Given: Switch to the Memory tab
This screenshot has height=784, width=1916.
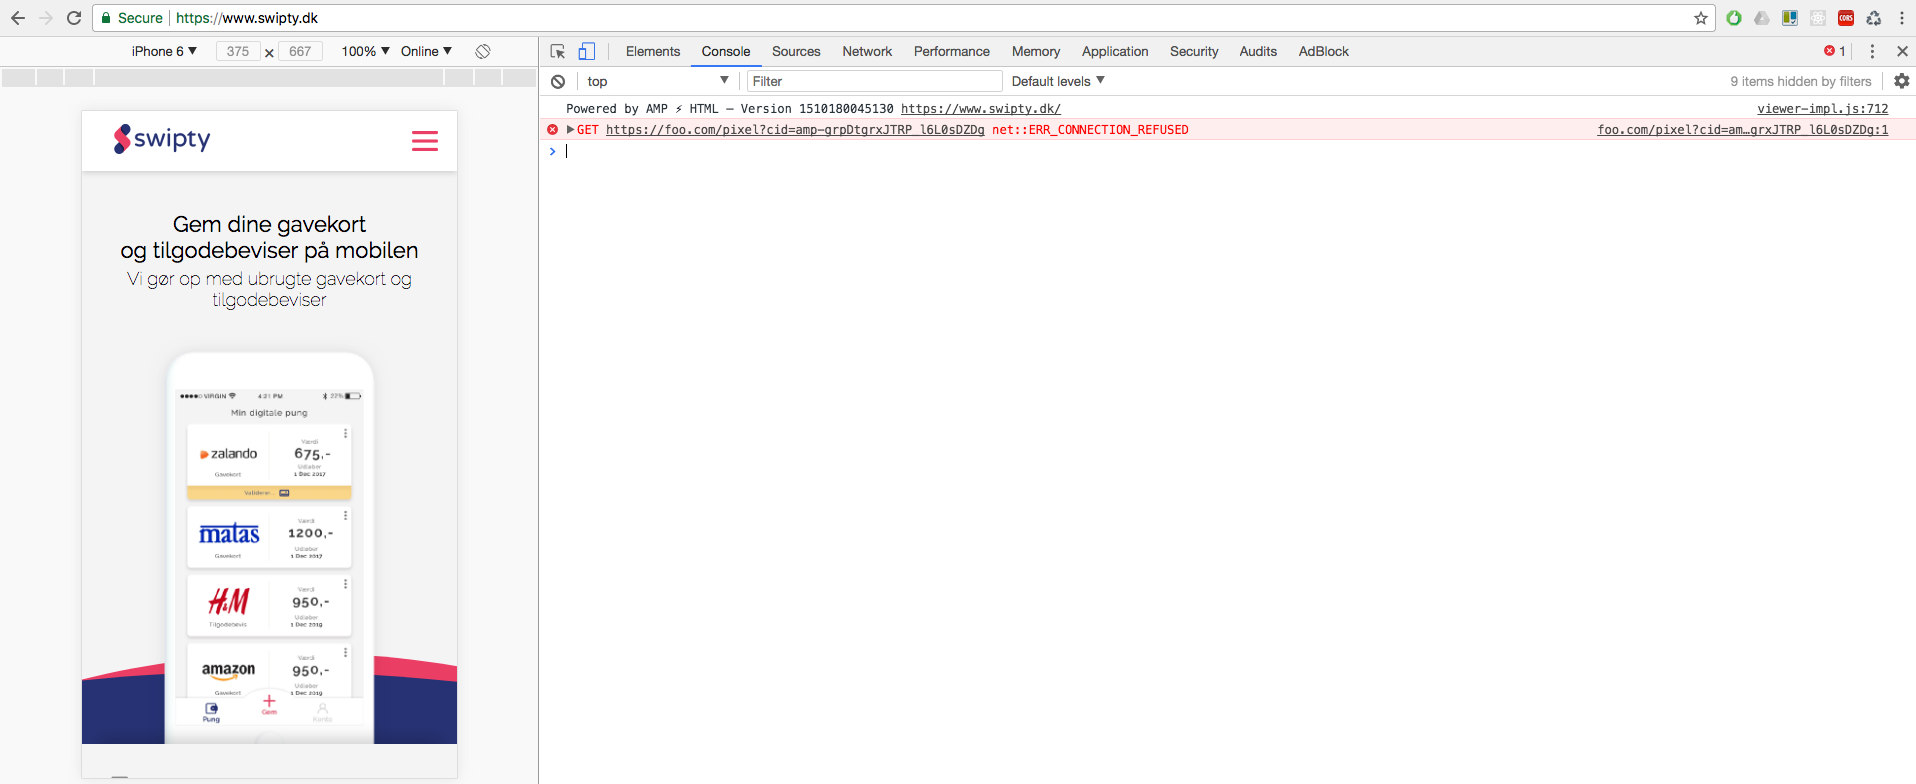Looking at the screenshot, I should tap(1036, 51).
